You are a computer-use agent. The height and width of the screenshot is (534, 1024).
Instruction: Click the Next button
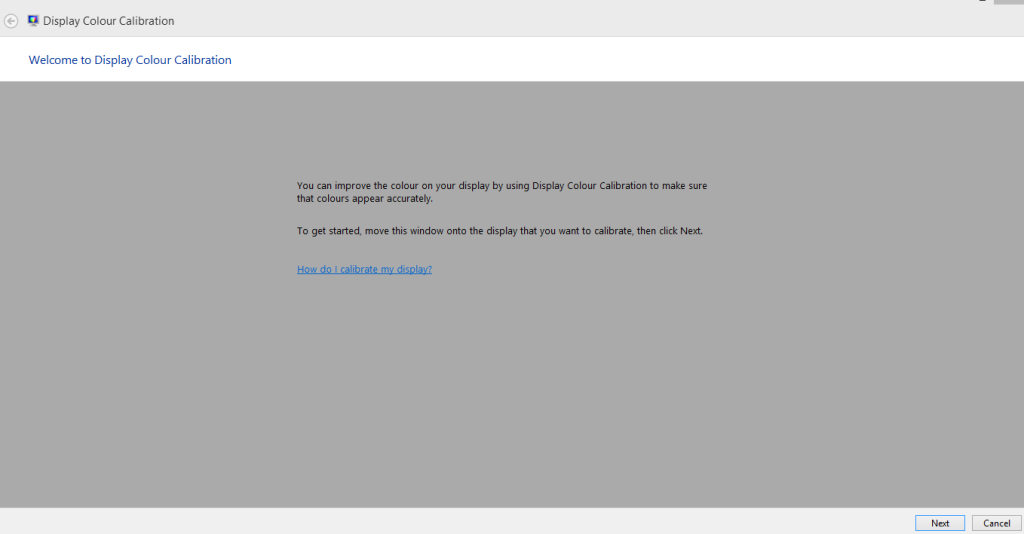[x=940, y=523]
